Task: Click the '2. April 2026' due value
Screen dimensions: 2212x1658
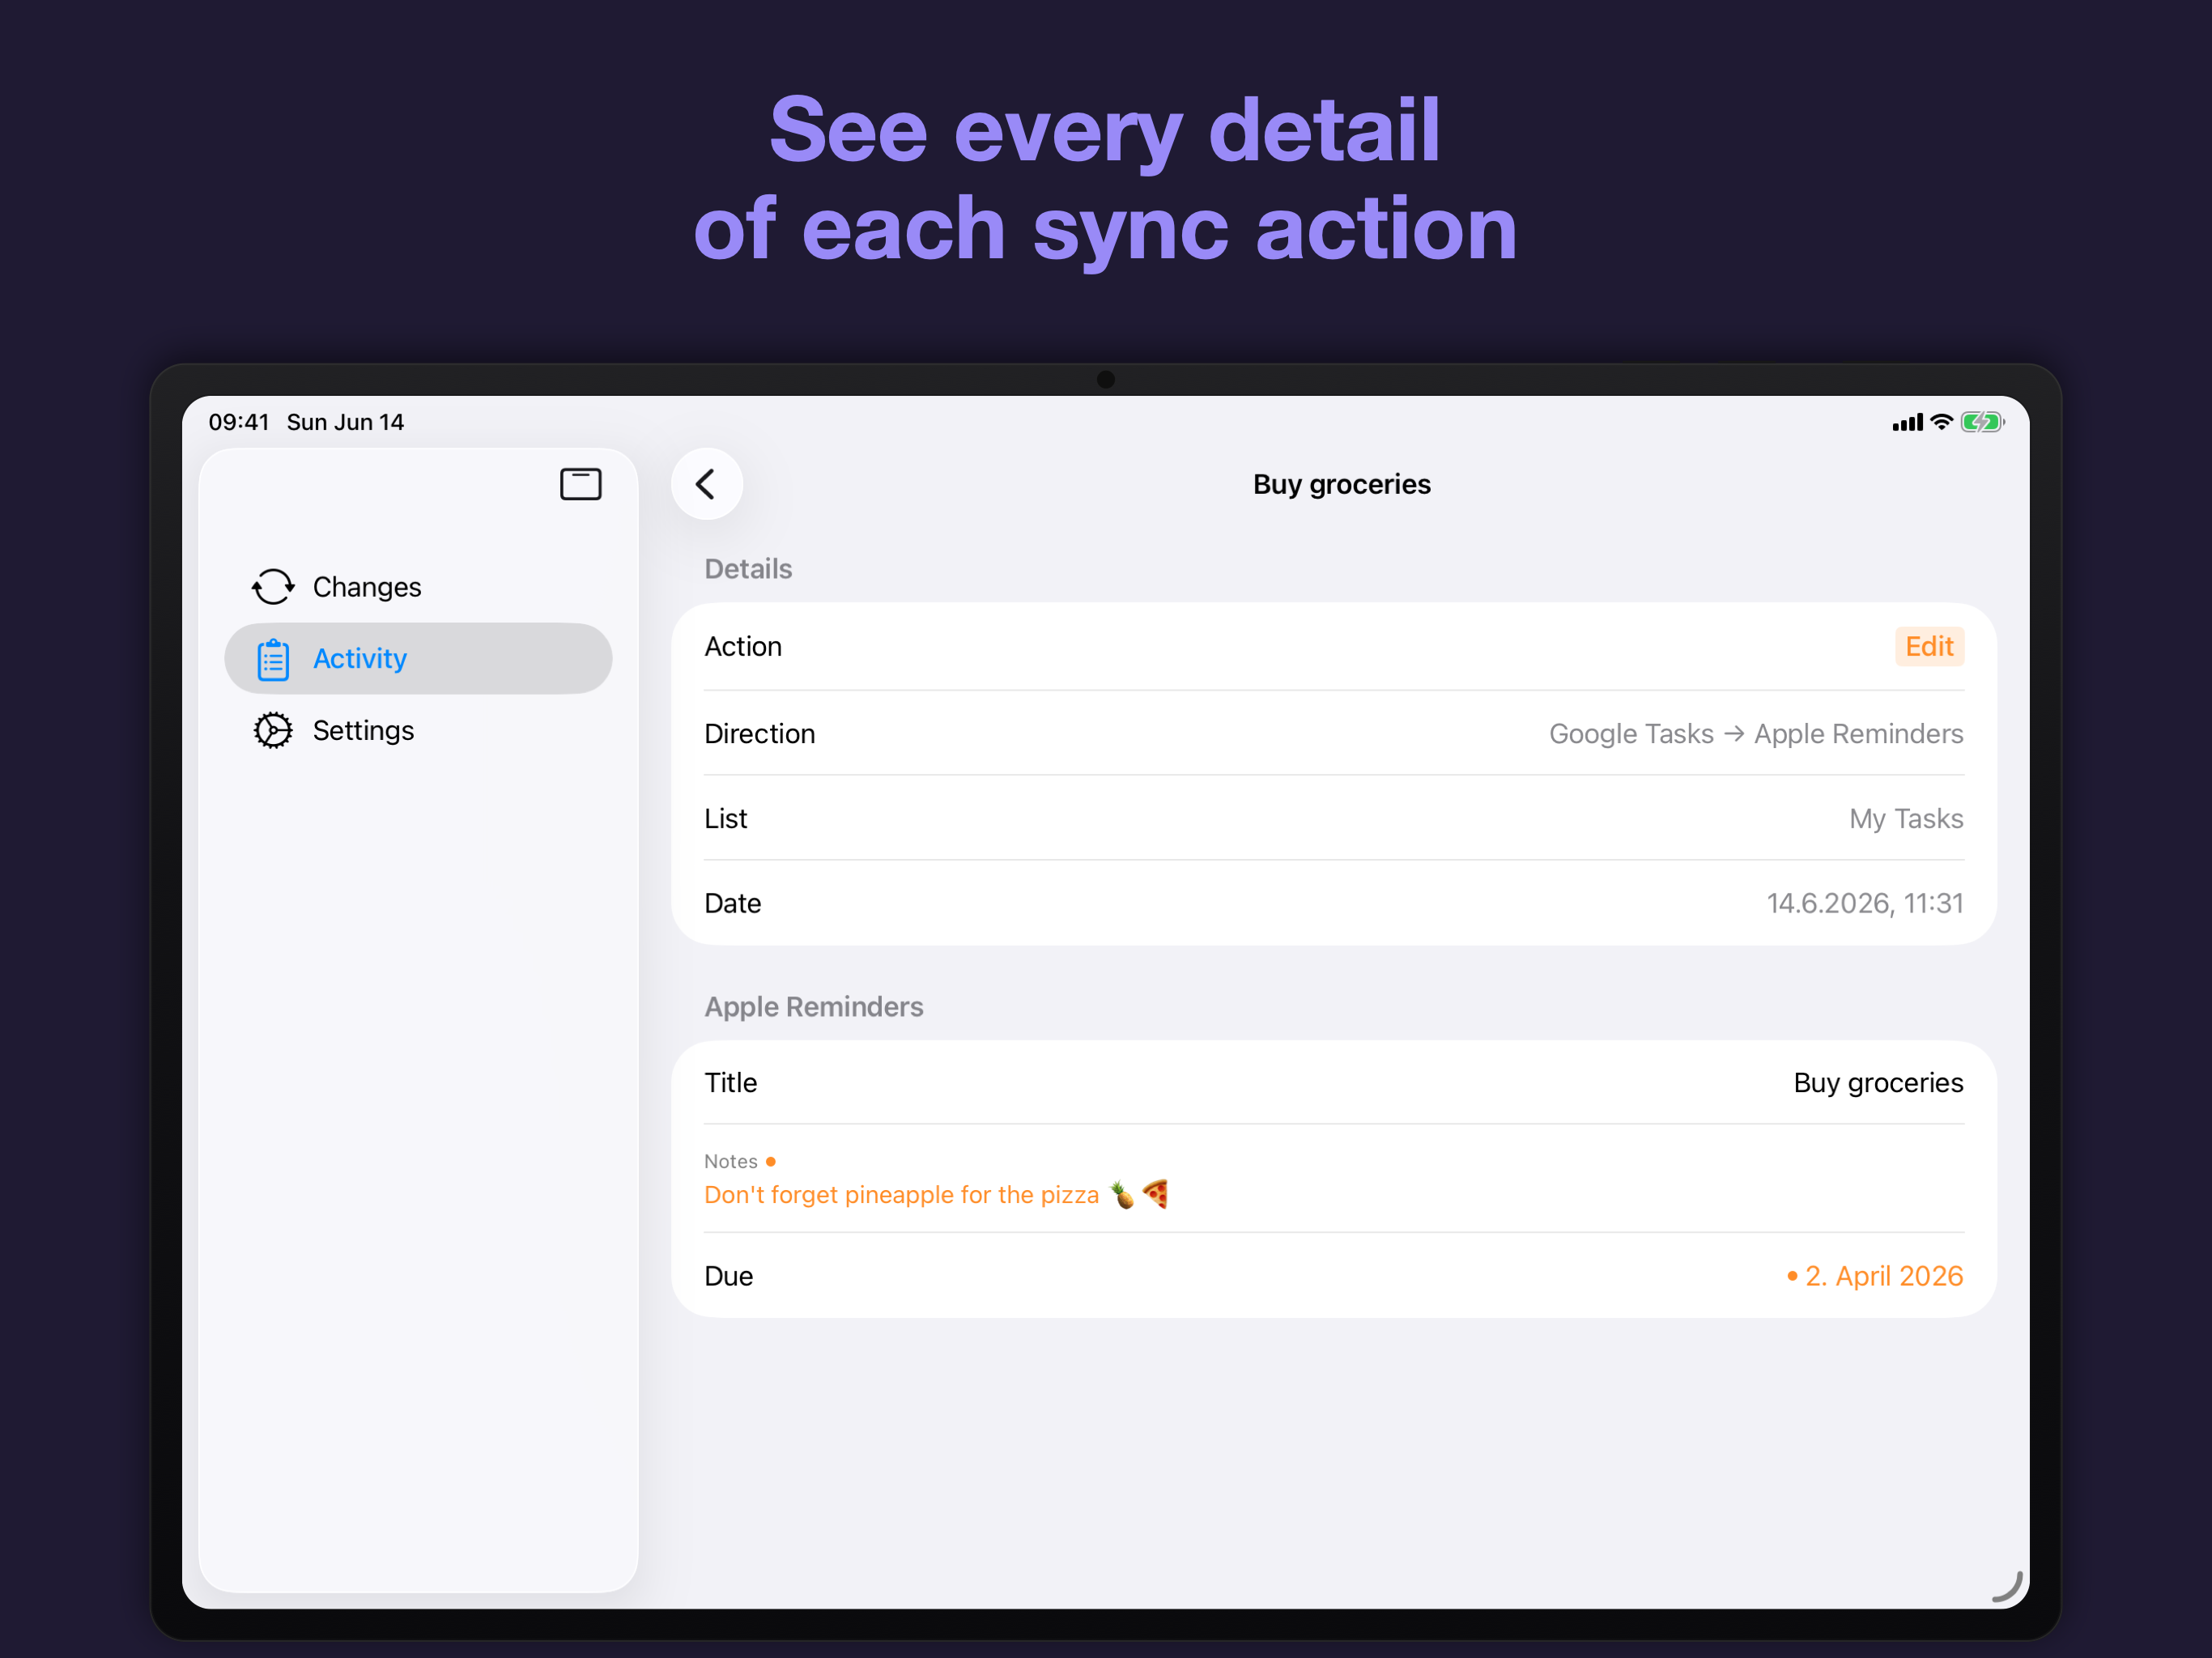Action: point(1884,1277)
